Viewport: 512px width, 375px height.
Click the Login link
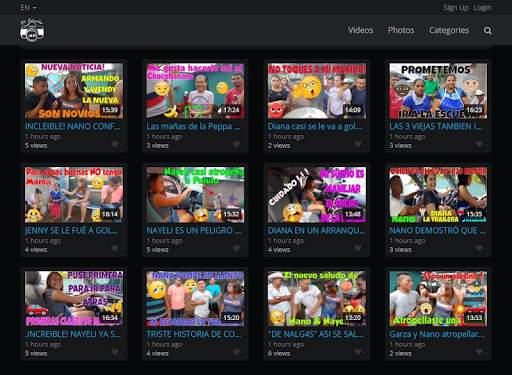click(x=482, y=8)
